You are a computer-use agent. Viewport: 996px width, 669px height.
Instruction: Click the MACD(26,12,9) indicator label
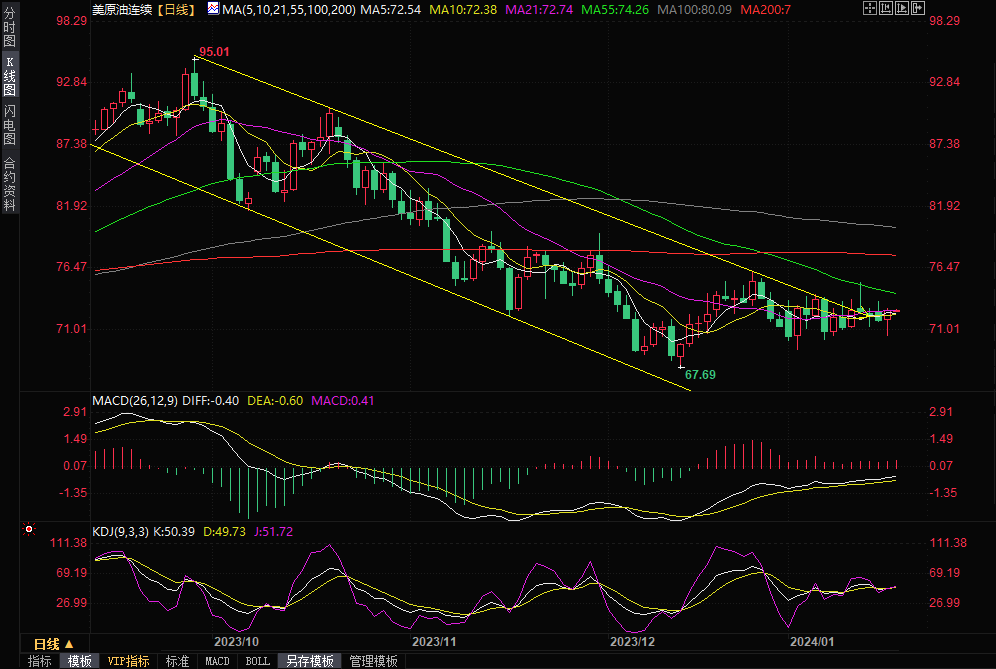point(135,401)
